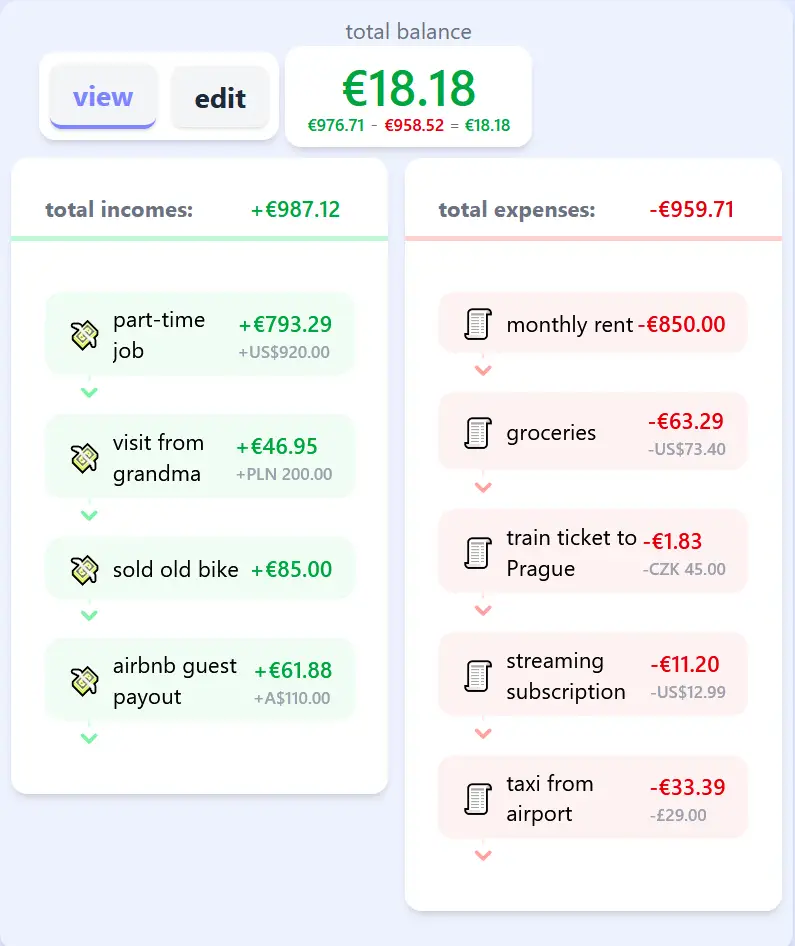Viewport: 795px width, 946px height.
Task: Expand chevron below groceries expense
Action: pyautogui.click(x=483, y=487)
